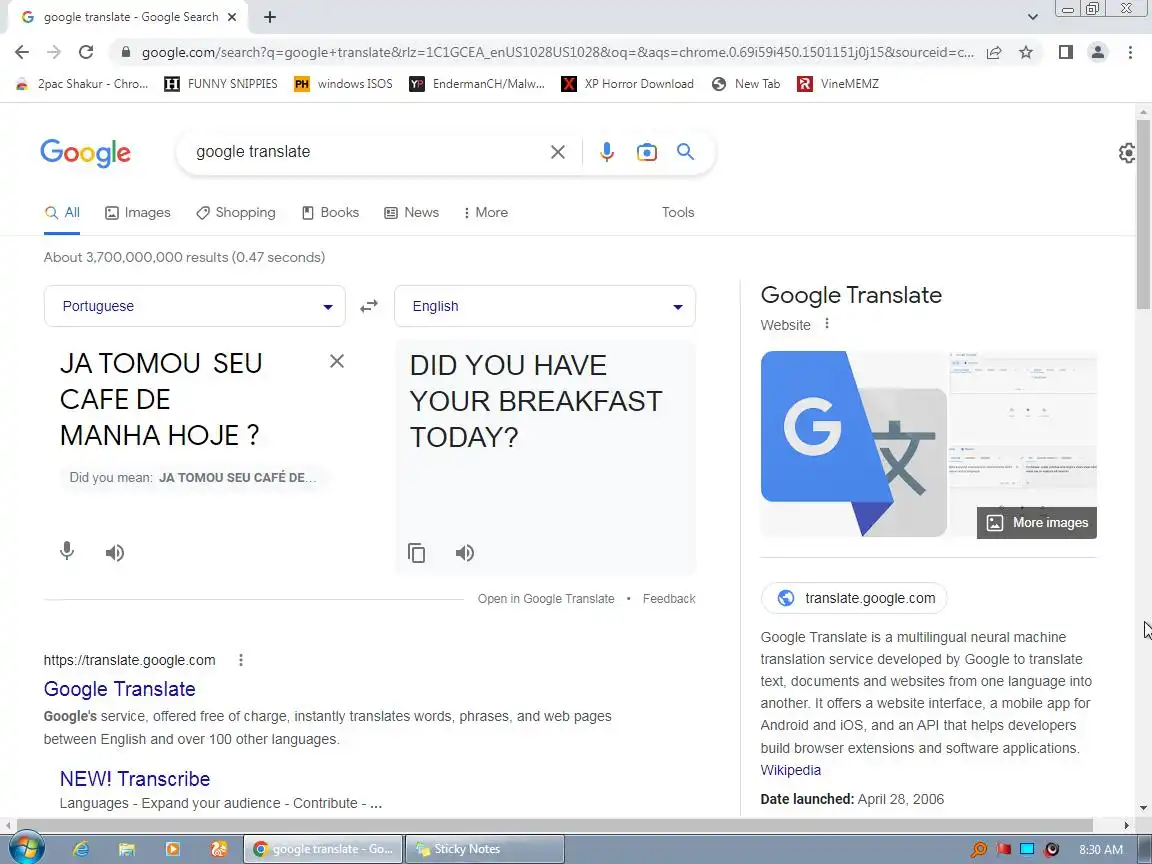Screen dimensions: 1152x864
Task: Open Google quick settings gear
Action: pos(1127,153)
